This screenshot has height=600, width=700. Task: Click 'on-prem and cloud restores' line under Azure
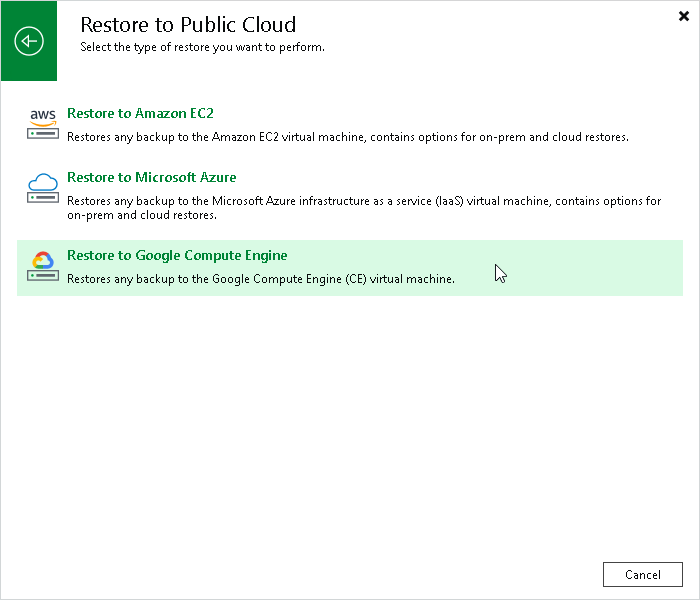[x=142, y=215]
